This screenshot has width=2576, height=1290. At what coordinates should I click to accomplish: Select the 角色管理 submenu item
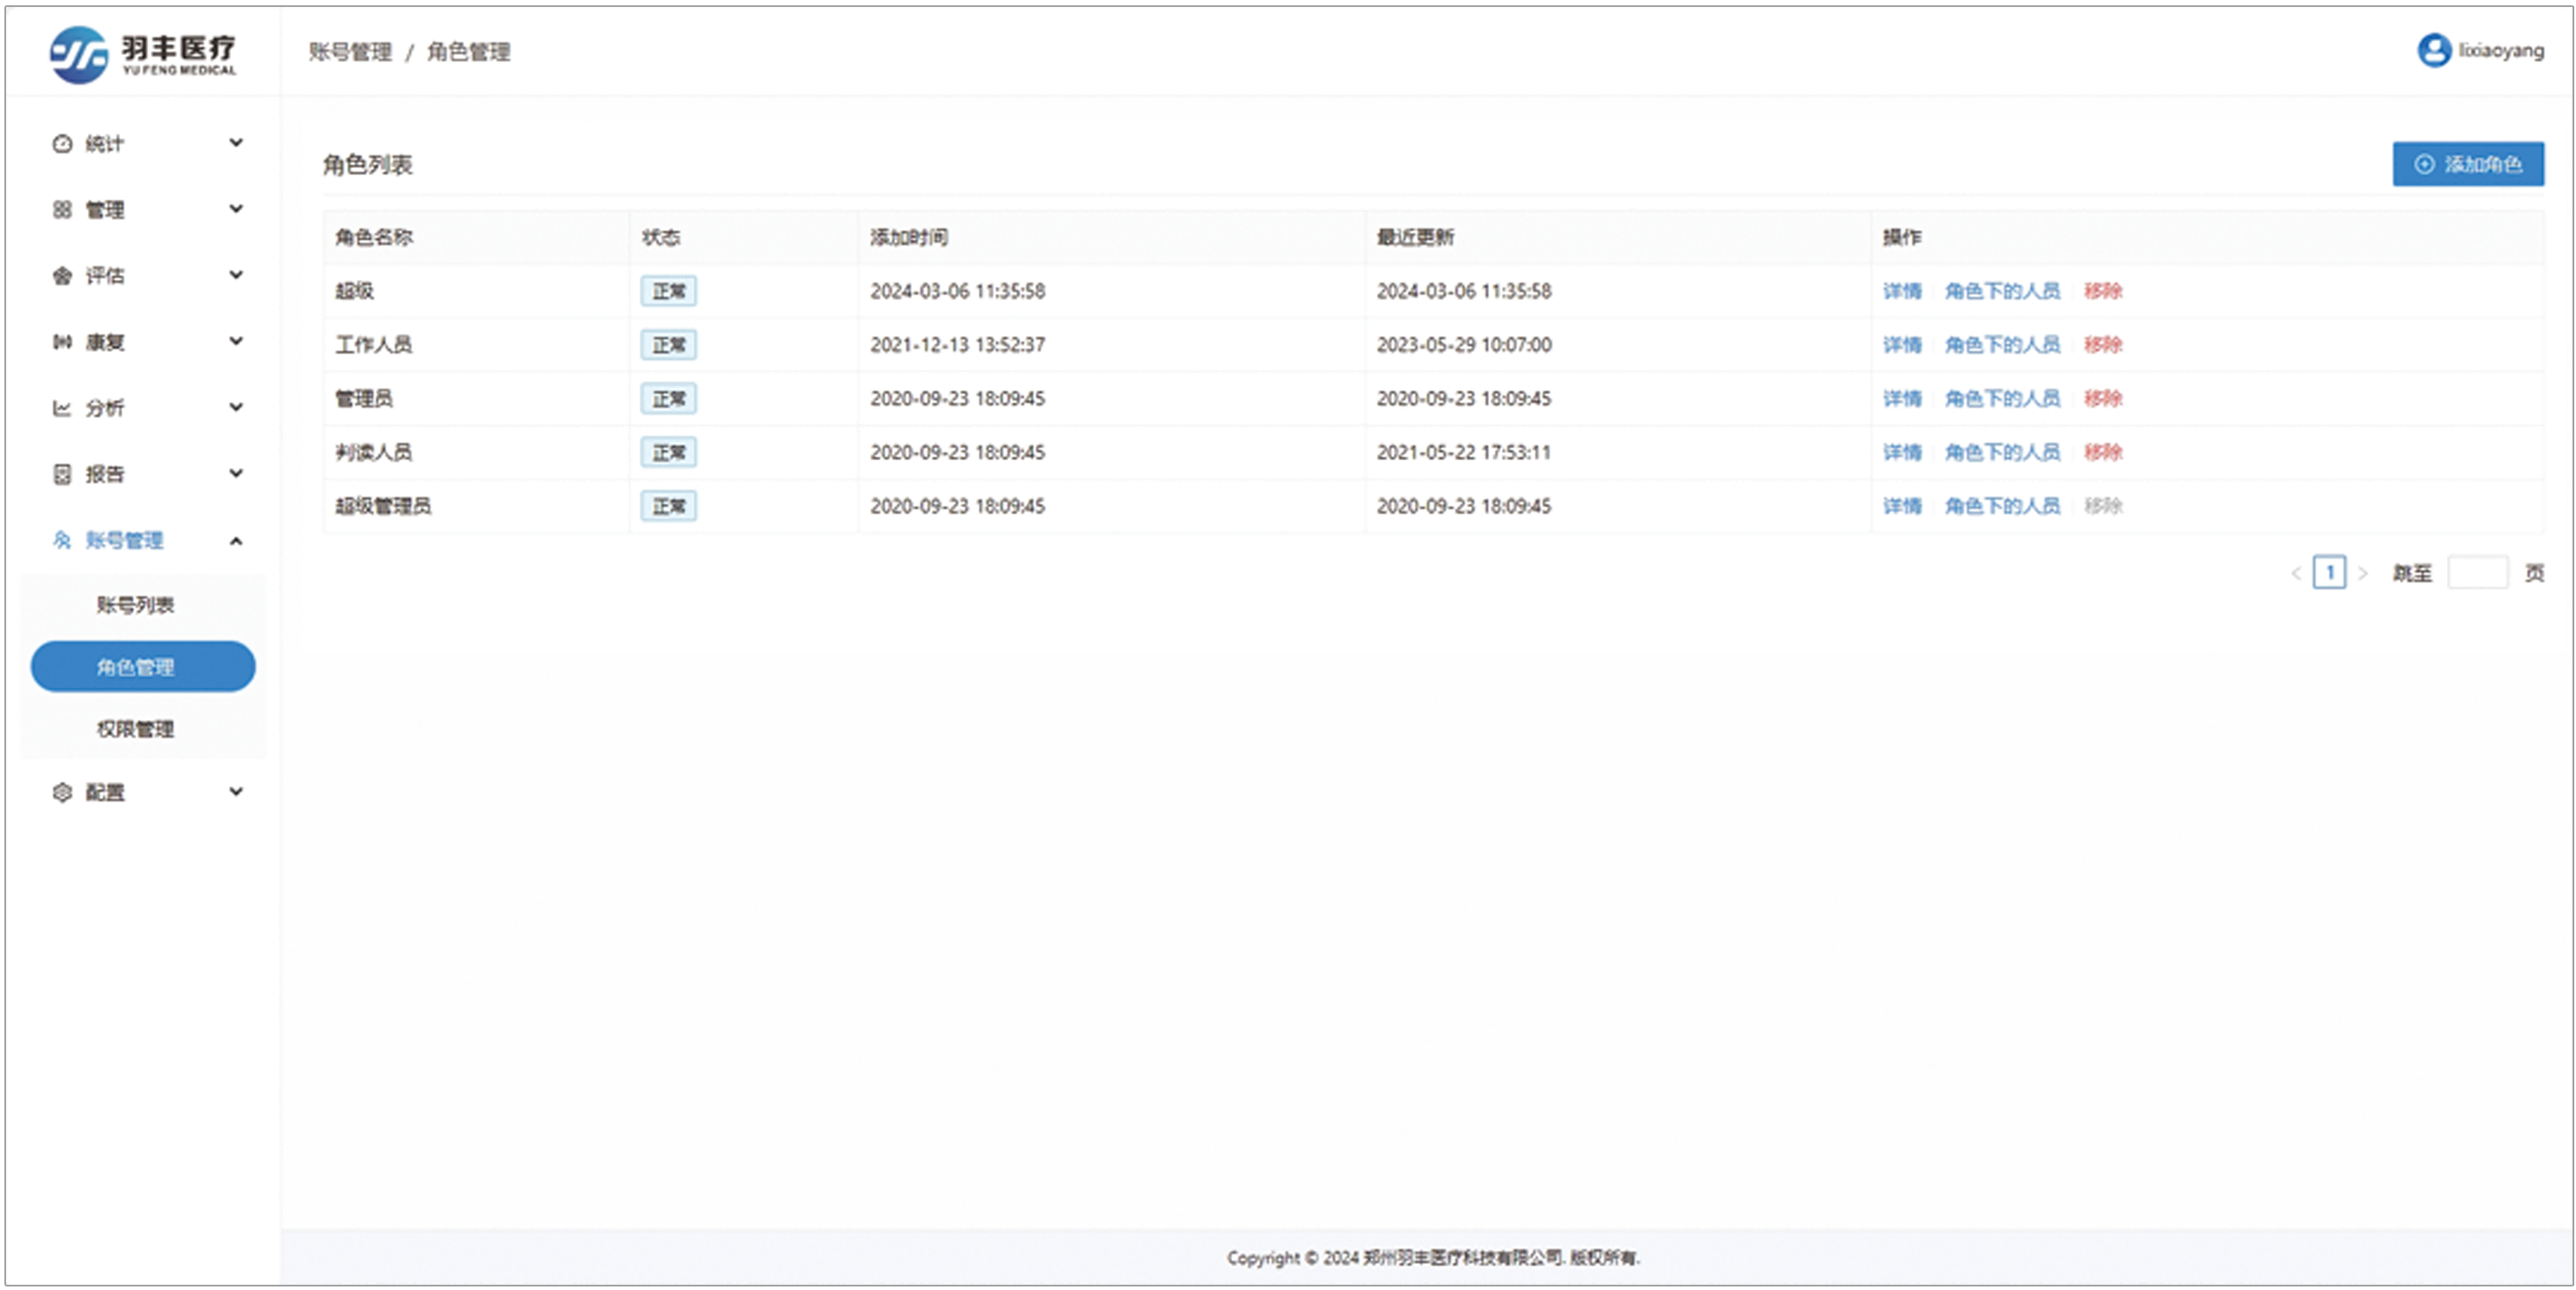tap(143, 667)
